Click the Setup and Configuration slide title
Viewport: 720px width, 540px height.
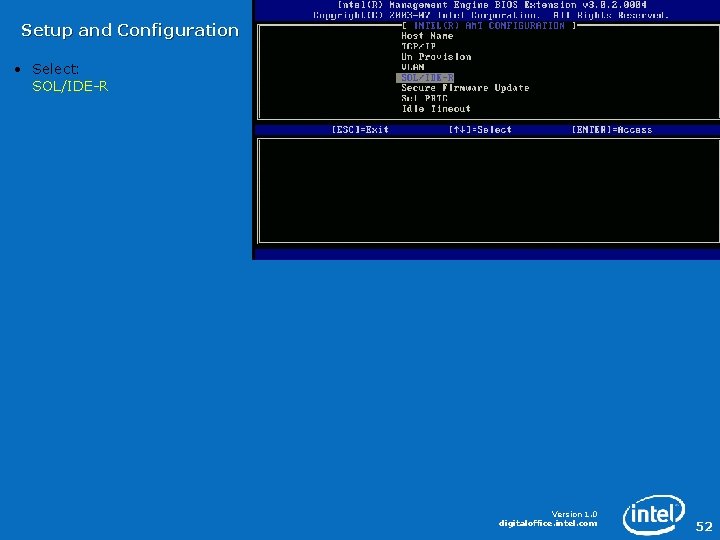[x=130, y=30]
